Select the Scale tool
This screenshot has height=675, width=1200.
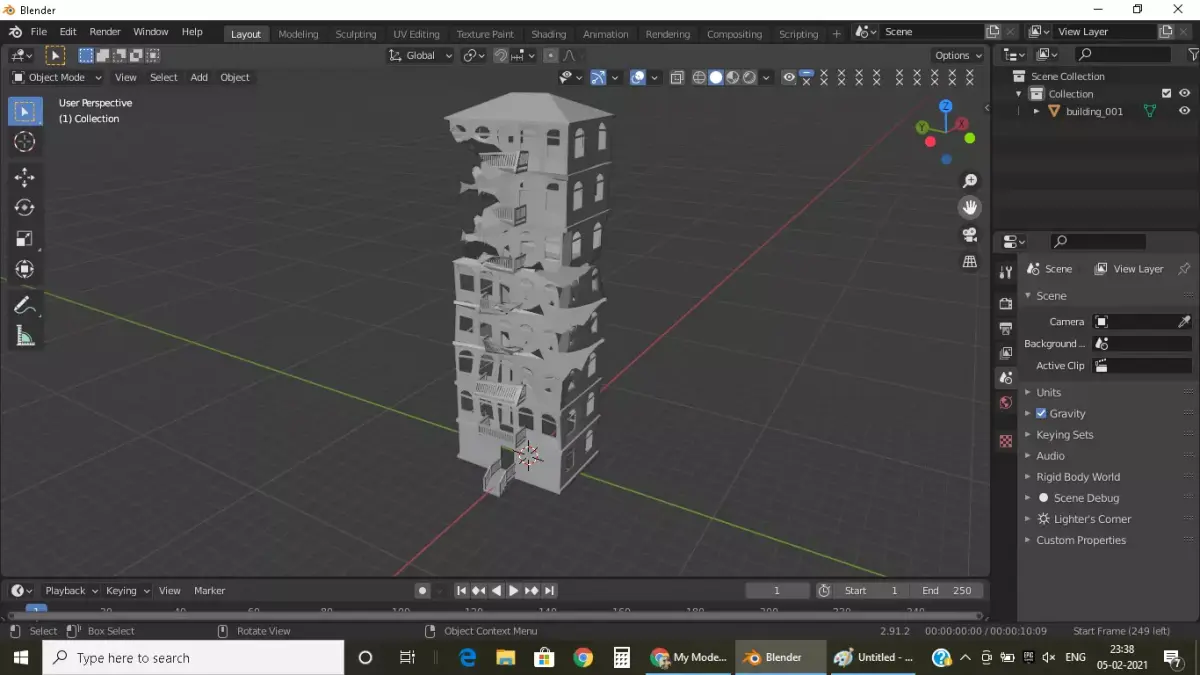tap(25, 239)
